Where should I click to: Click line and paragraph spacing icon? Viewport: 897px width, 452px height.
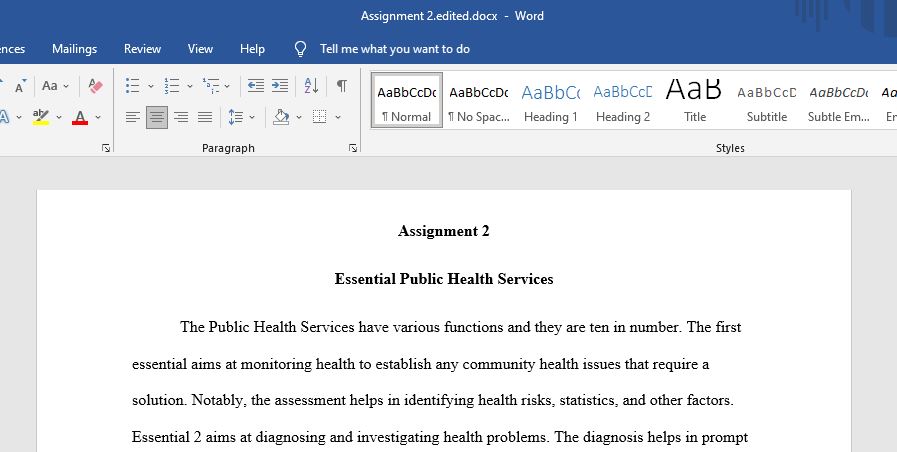tap(236, 117)
